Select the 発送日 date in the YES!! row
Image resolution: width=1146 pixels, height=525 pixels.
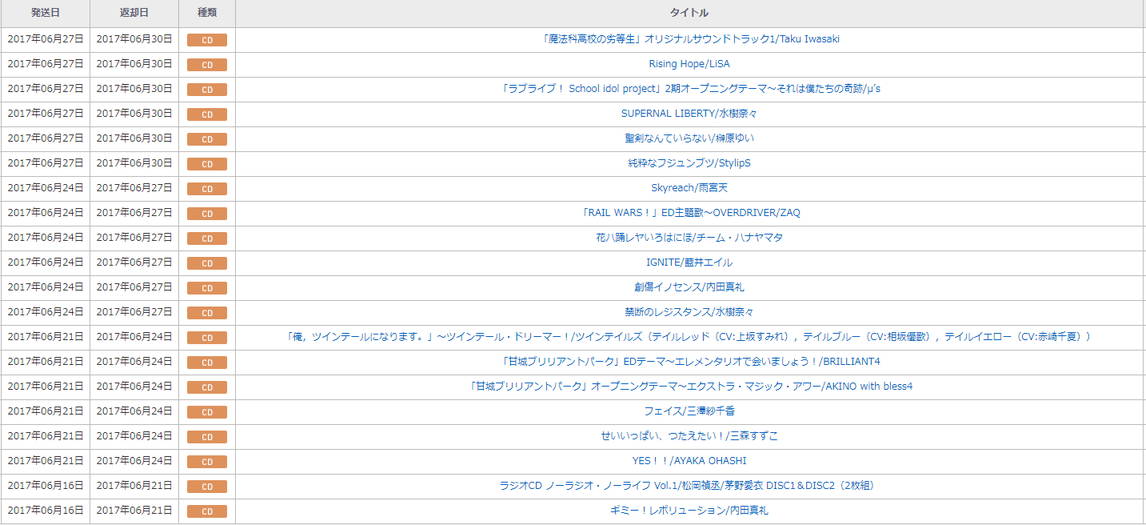pos(45,461)
